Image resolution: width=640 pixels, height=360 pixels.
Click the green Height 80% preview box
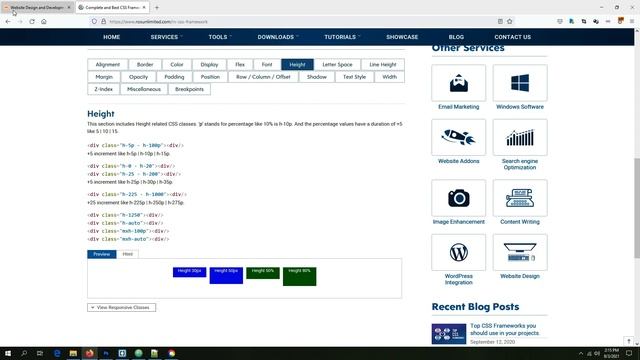pyautogui.click(x=300, y=276)
